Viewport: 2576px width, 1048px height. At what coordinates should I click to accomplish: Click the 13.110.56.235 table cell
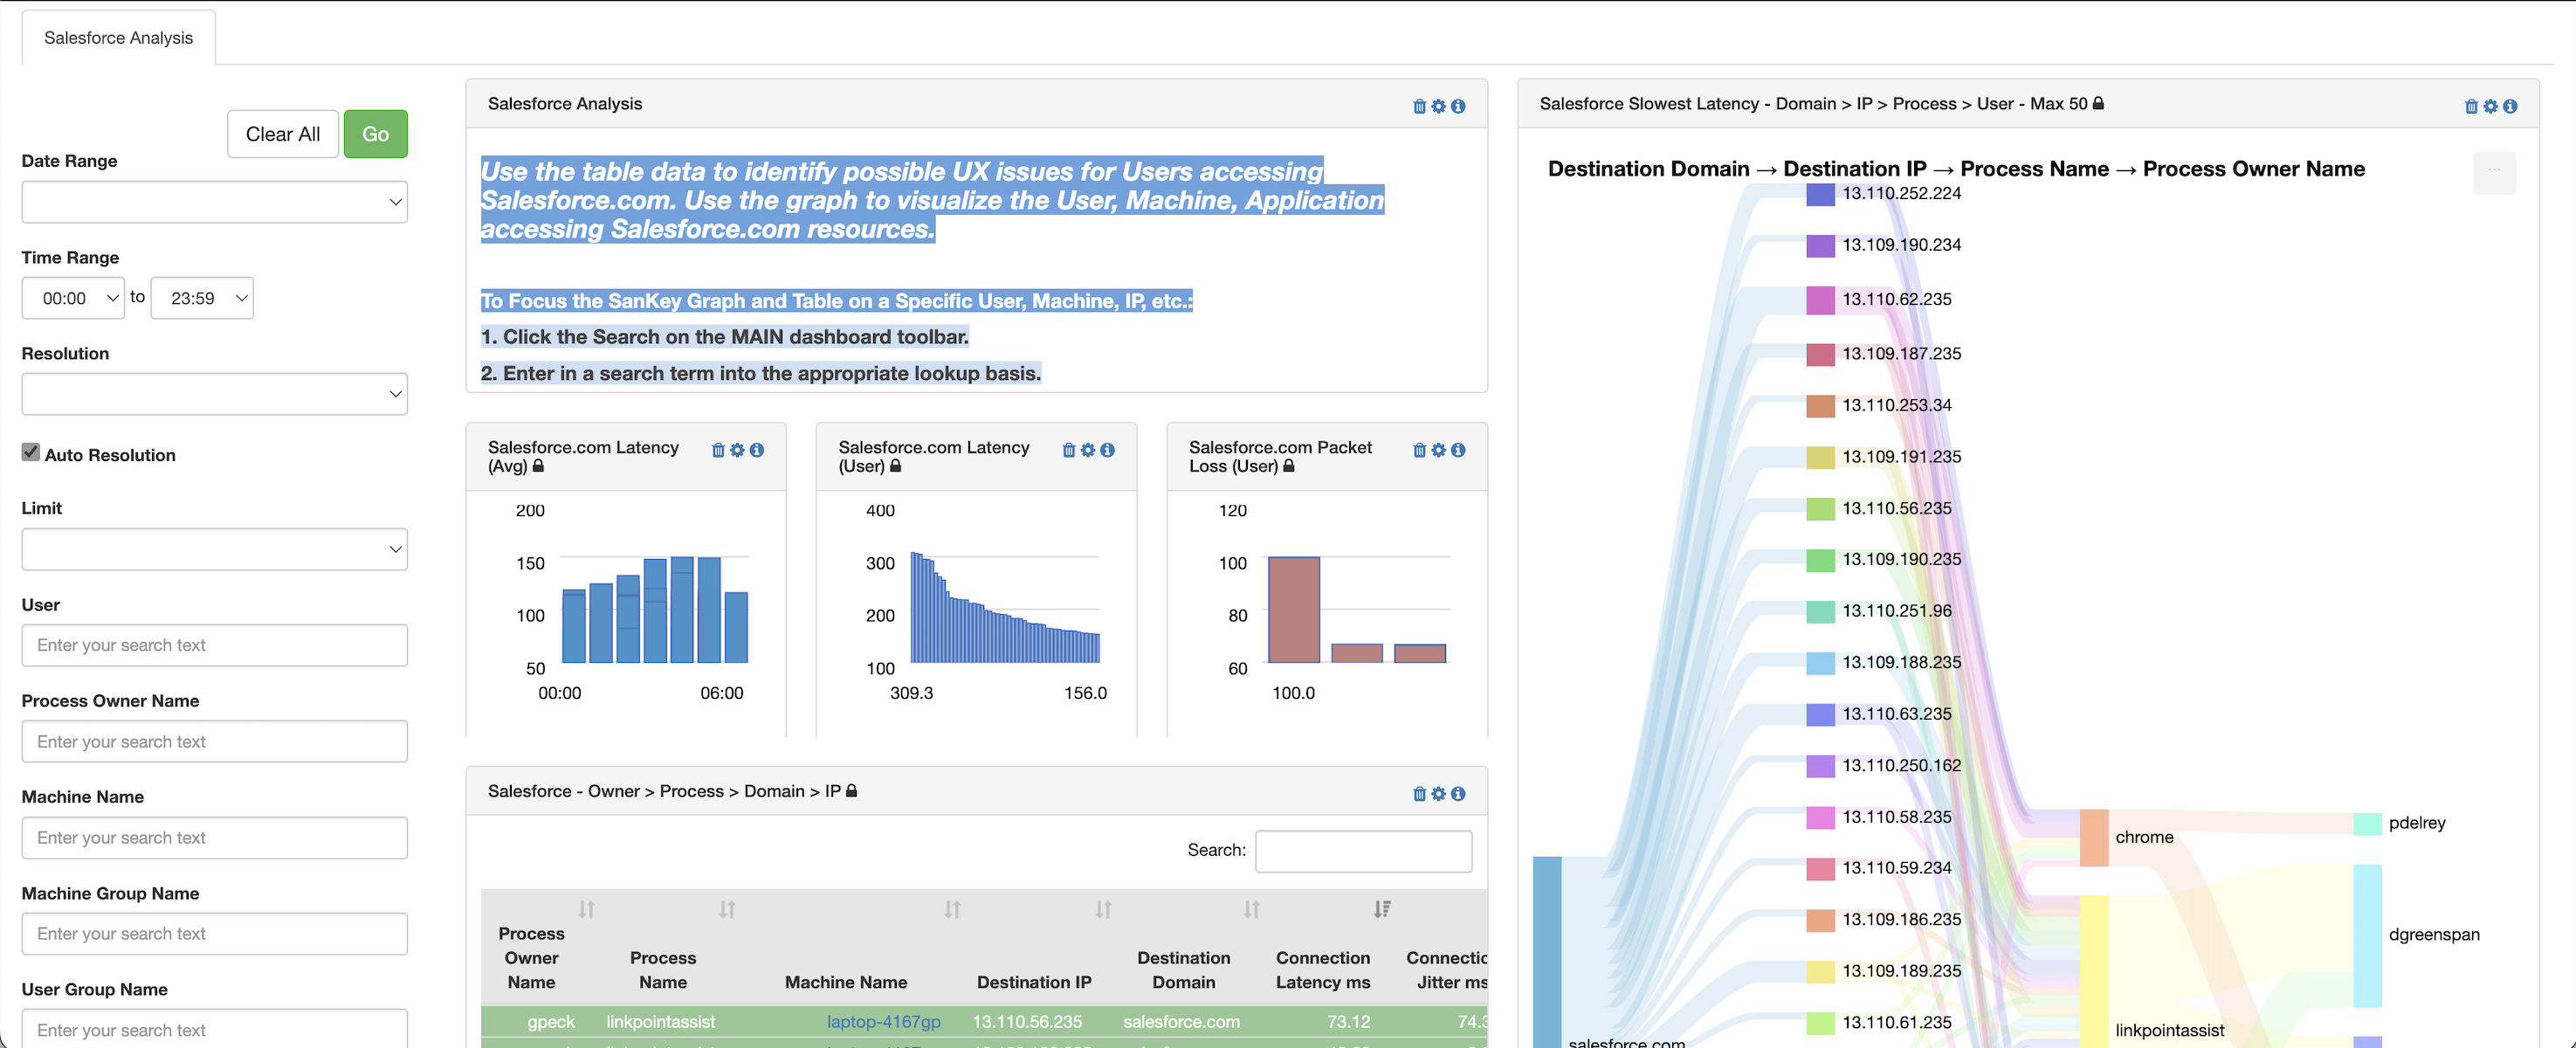click(x=1027, y=1022)
